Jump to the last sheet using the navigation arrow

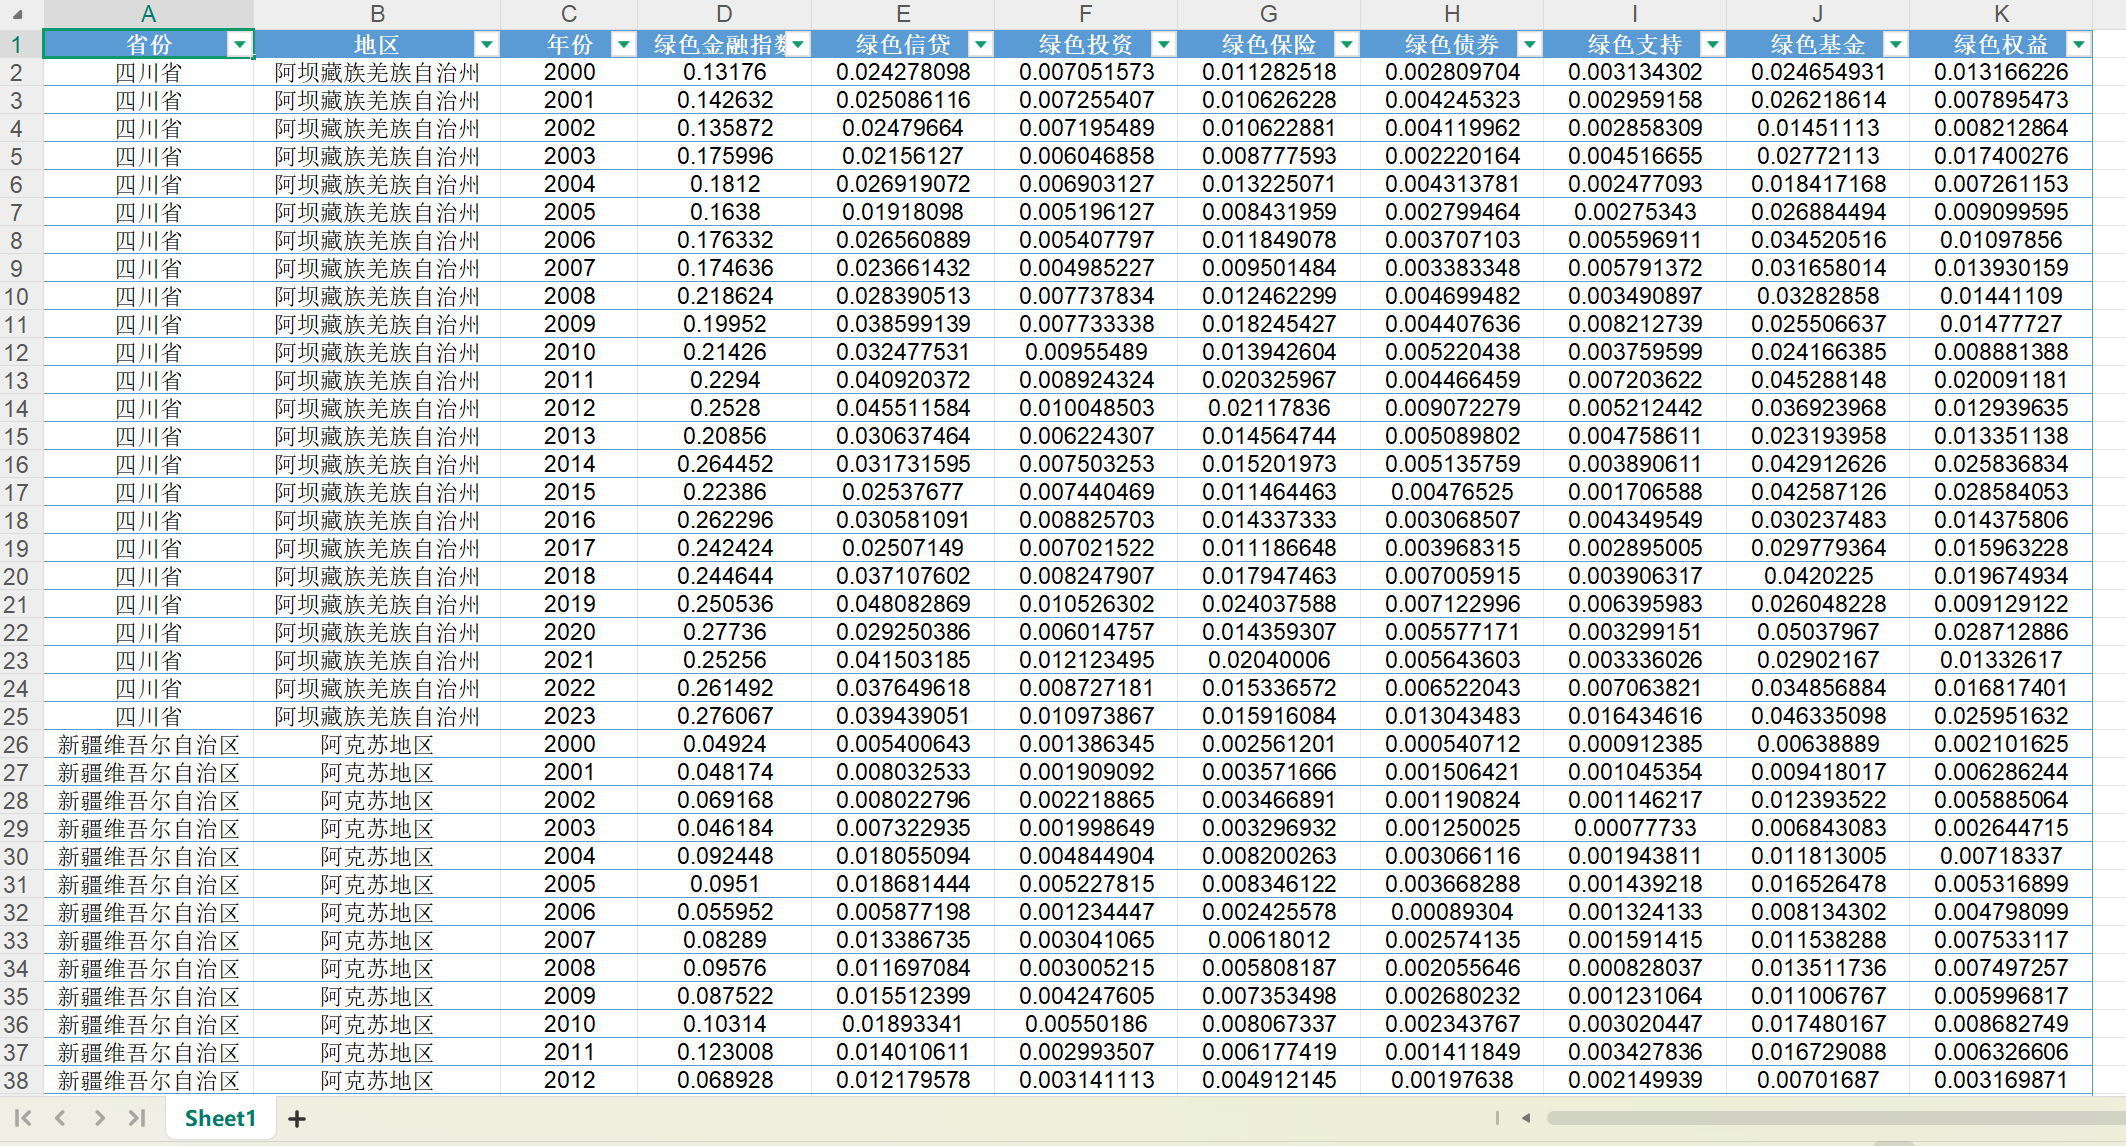137,1118
